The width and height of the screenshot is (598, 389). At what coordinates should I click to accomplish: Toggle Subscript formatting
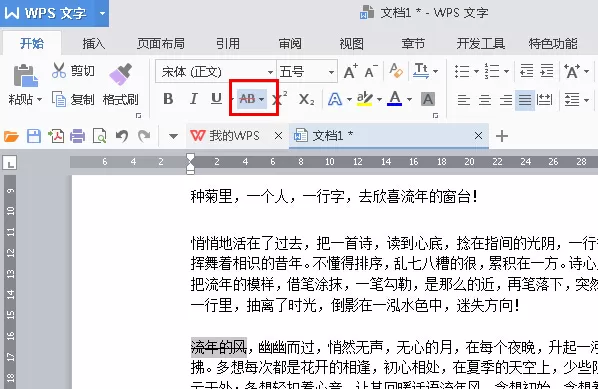(306, 100)
